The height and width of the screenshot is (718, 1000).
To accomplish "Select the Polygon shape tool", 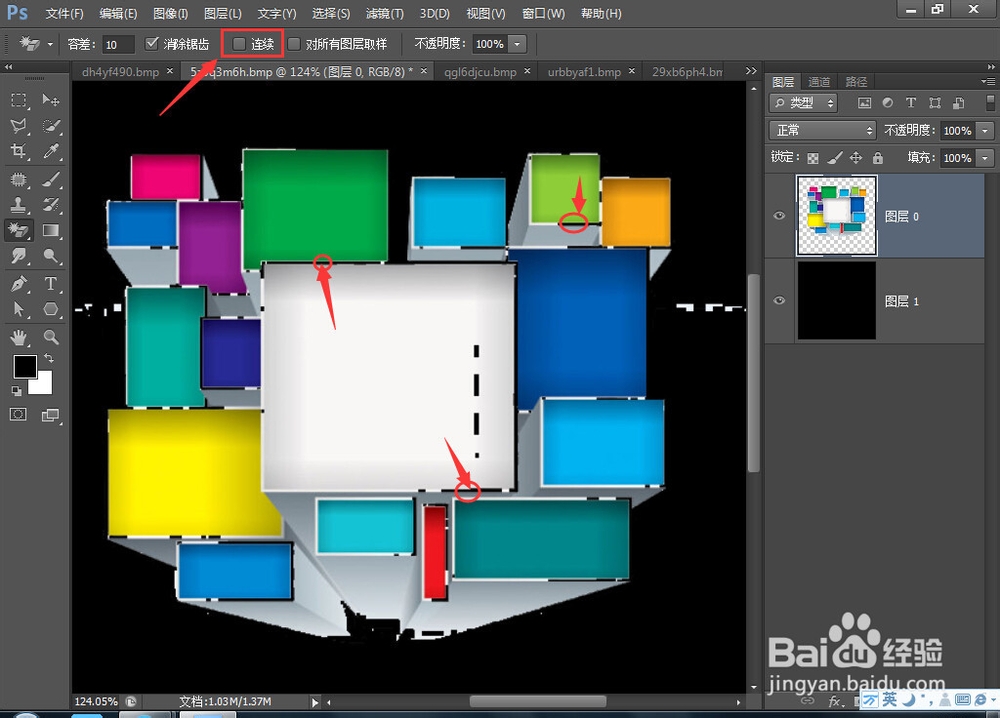I will pos(50,309).
